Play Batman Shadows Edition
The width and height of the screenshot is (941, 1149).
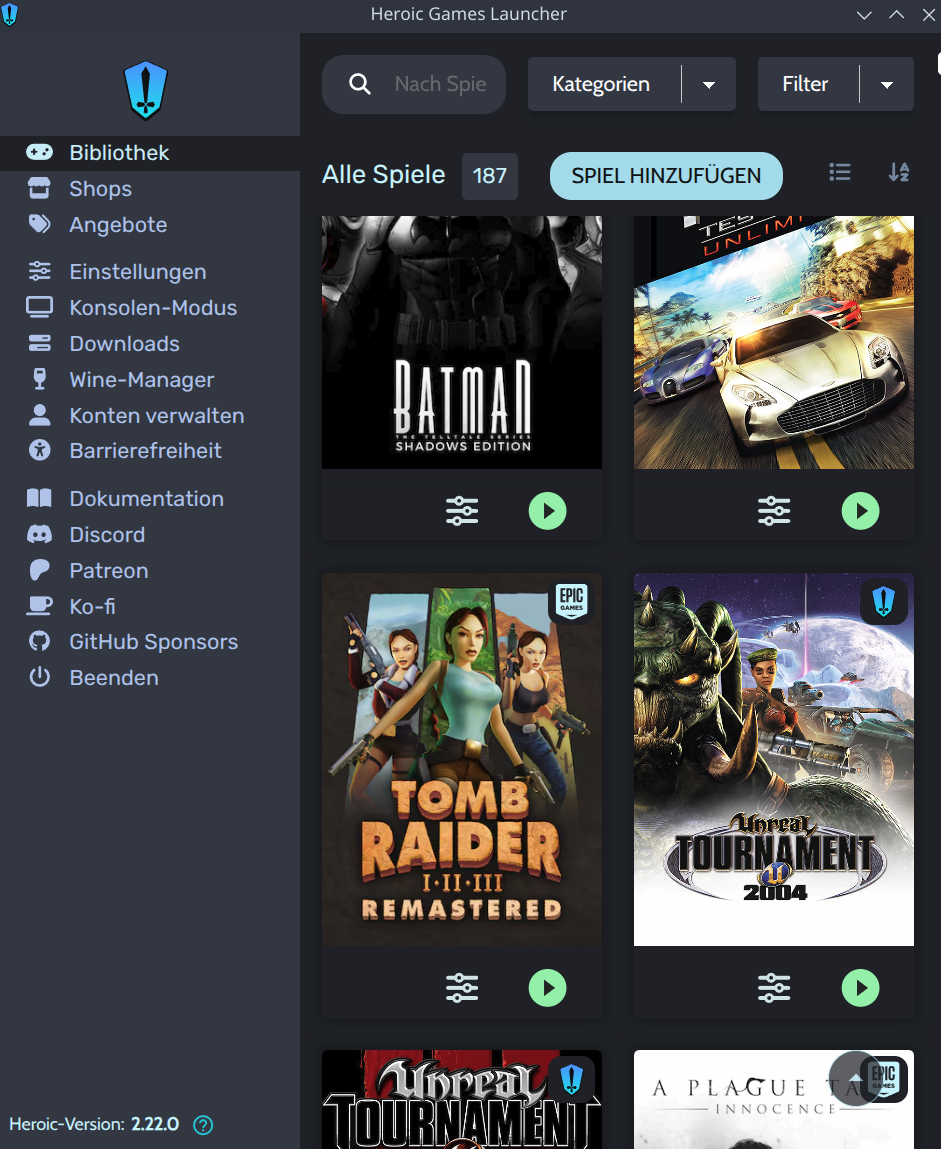pos(547,511)
